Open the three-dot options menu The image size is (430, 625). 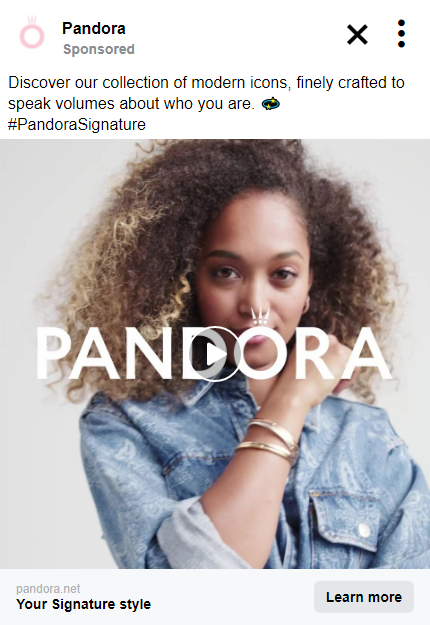[401, 33]
